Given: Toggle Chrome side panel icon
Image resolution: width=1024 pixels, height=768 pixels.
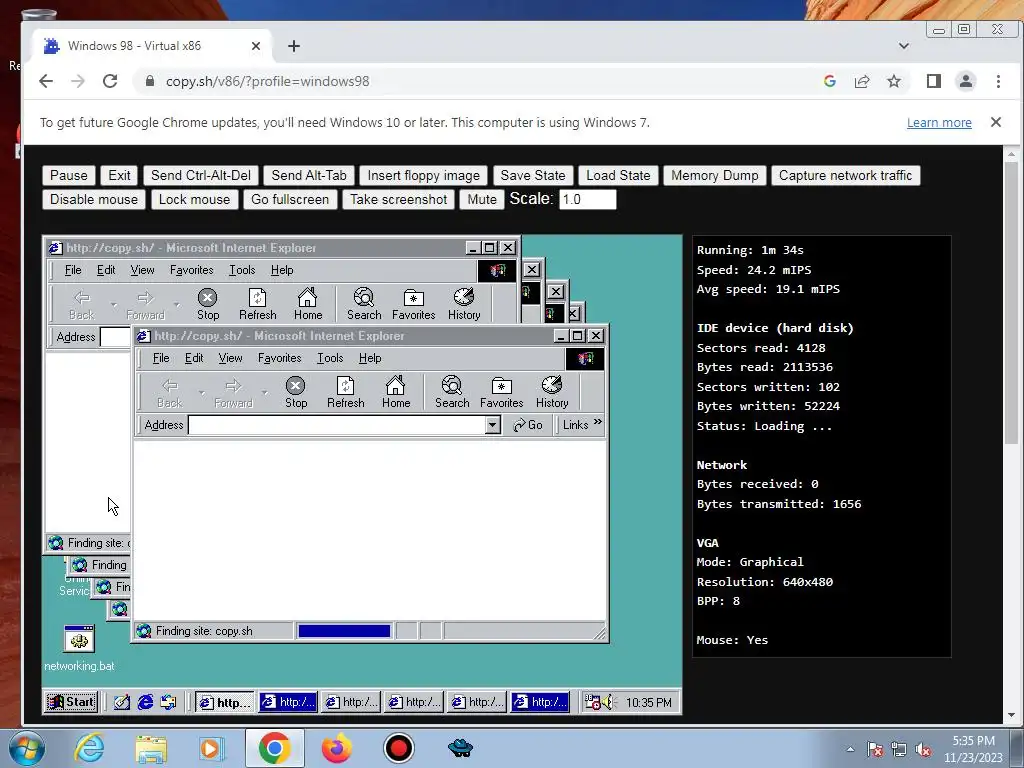Looking at the screenshot, I should point(933,81).
